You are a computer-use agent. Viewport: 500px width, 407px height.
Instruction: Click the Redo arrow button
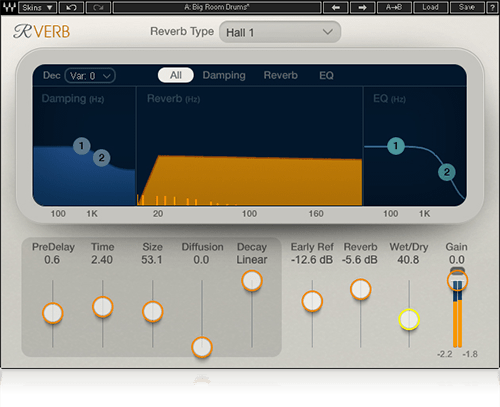pos(98,7)
